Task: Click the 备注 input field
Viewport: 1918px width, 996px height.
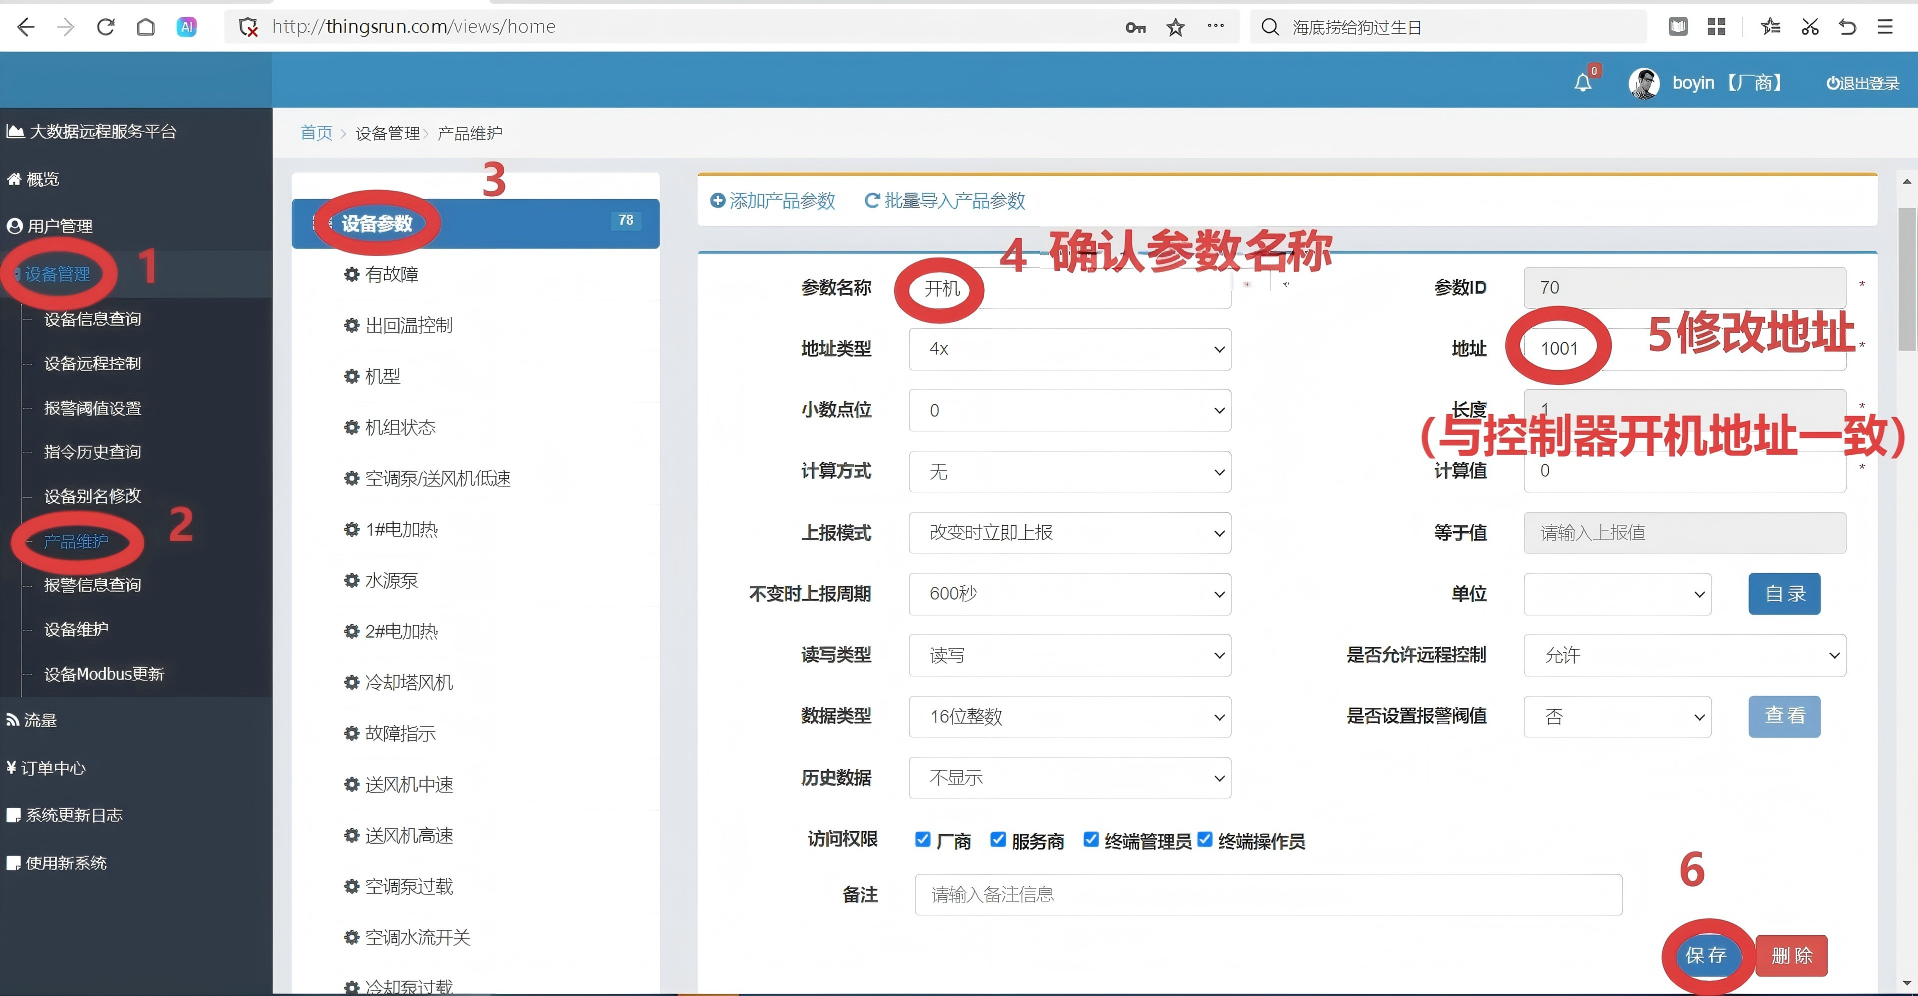Action: 1267,895
